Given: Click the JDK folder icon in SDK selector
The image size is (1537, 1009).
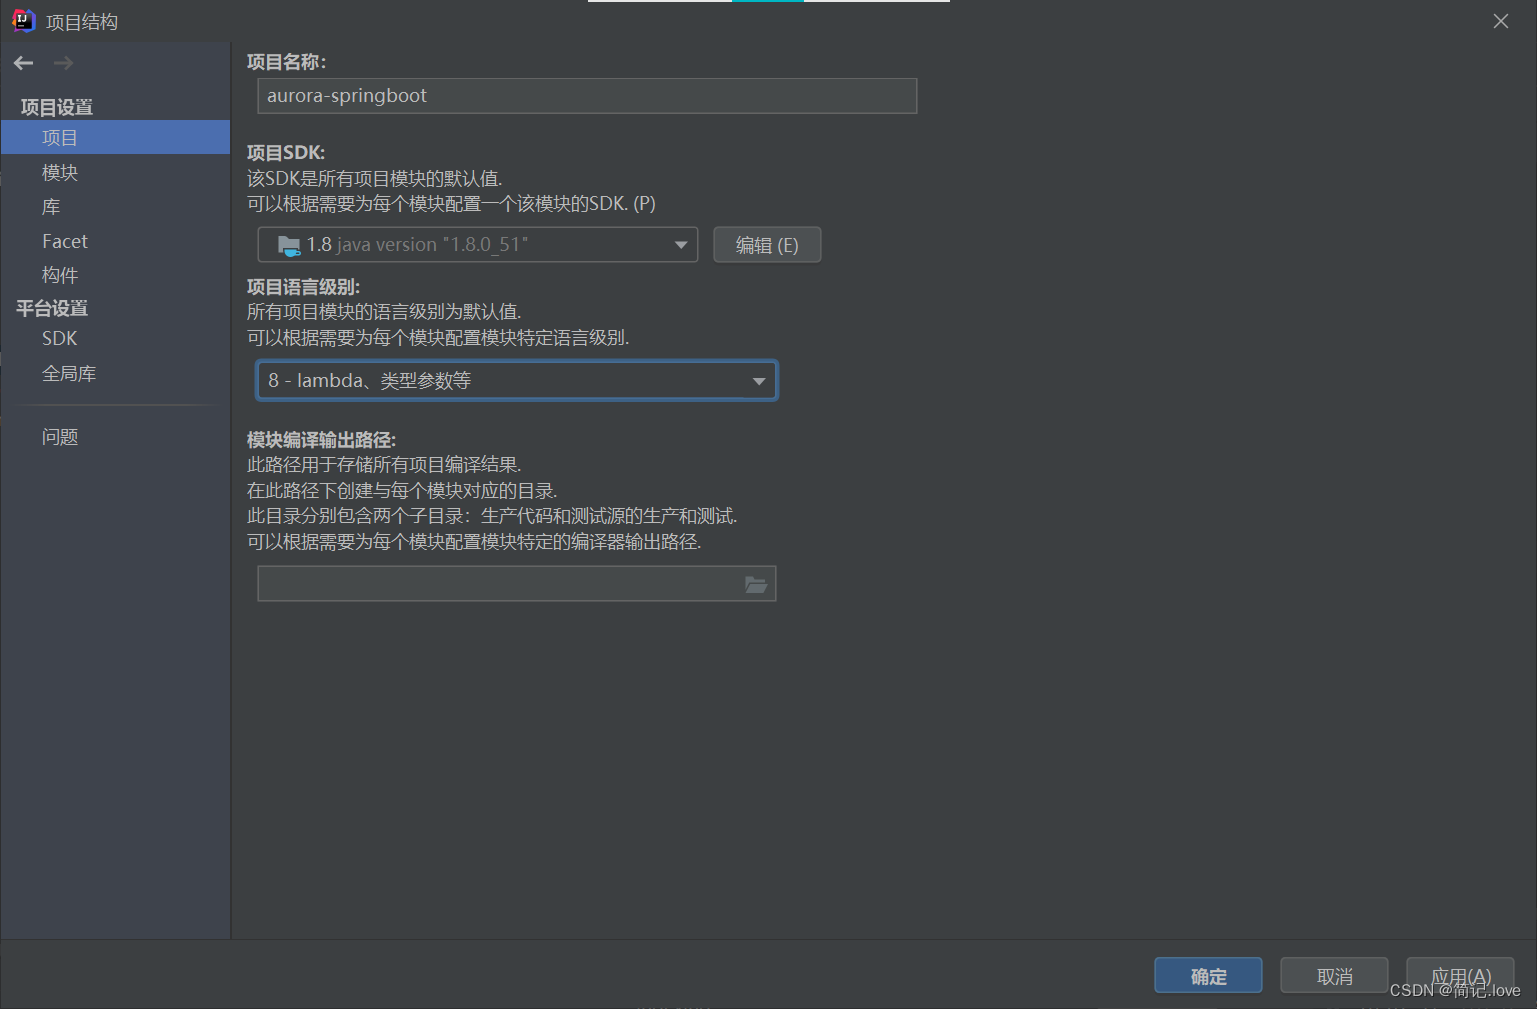Looking at the screenshot, I should click(288, 244).
